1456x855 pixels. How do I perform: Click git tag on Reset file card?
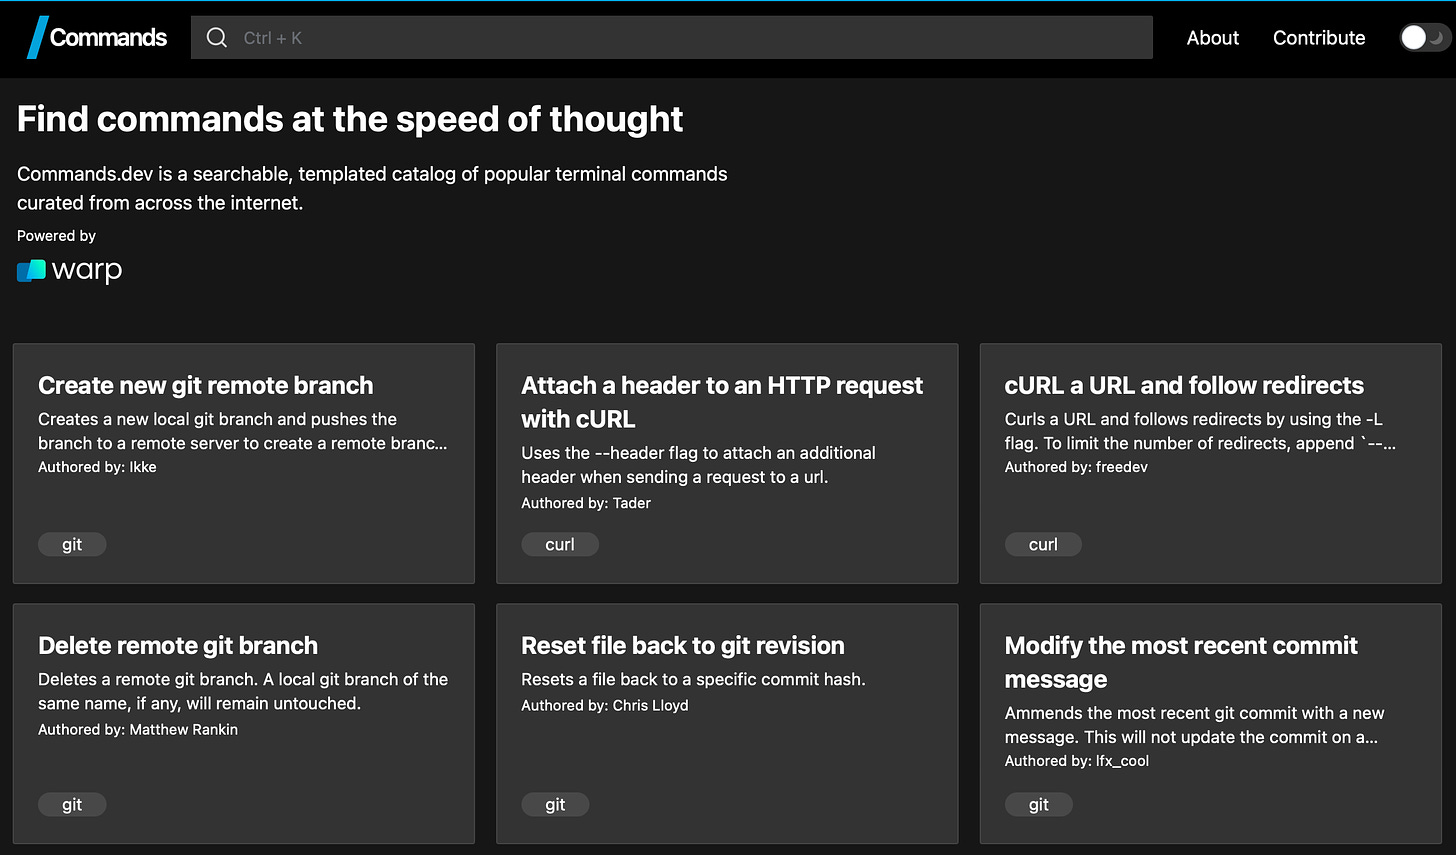(555, 805)
